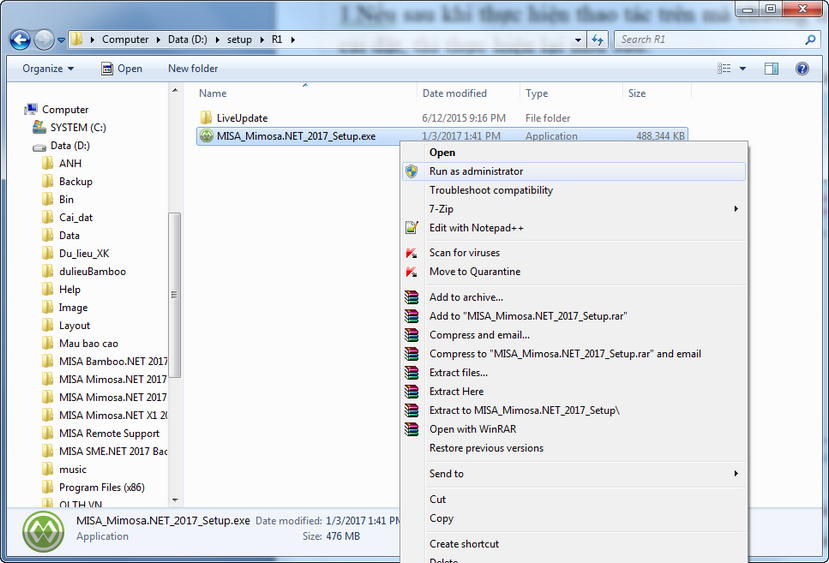
Task: Select MISA Bamboo.NET 2017 folder
Action: [104, 361]
